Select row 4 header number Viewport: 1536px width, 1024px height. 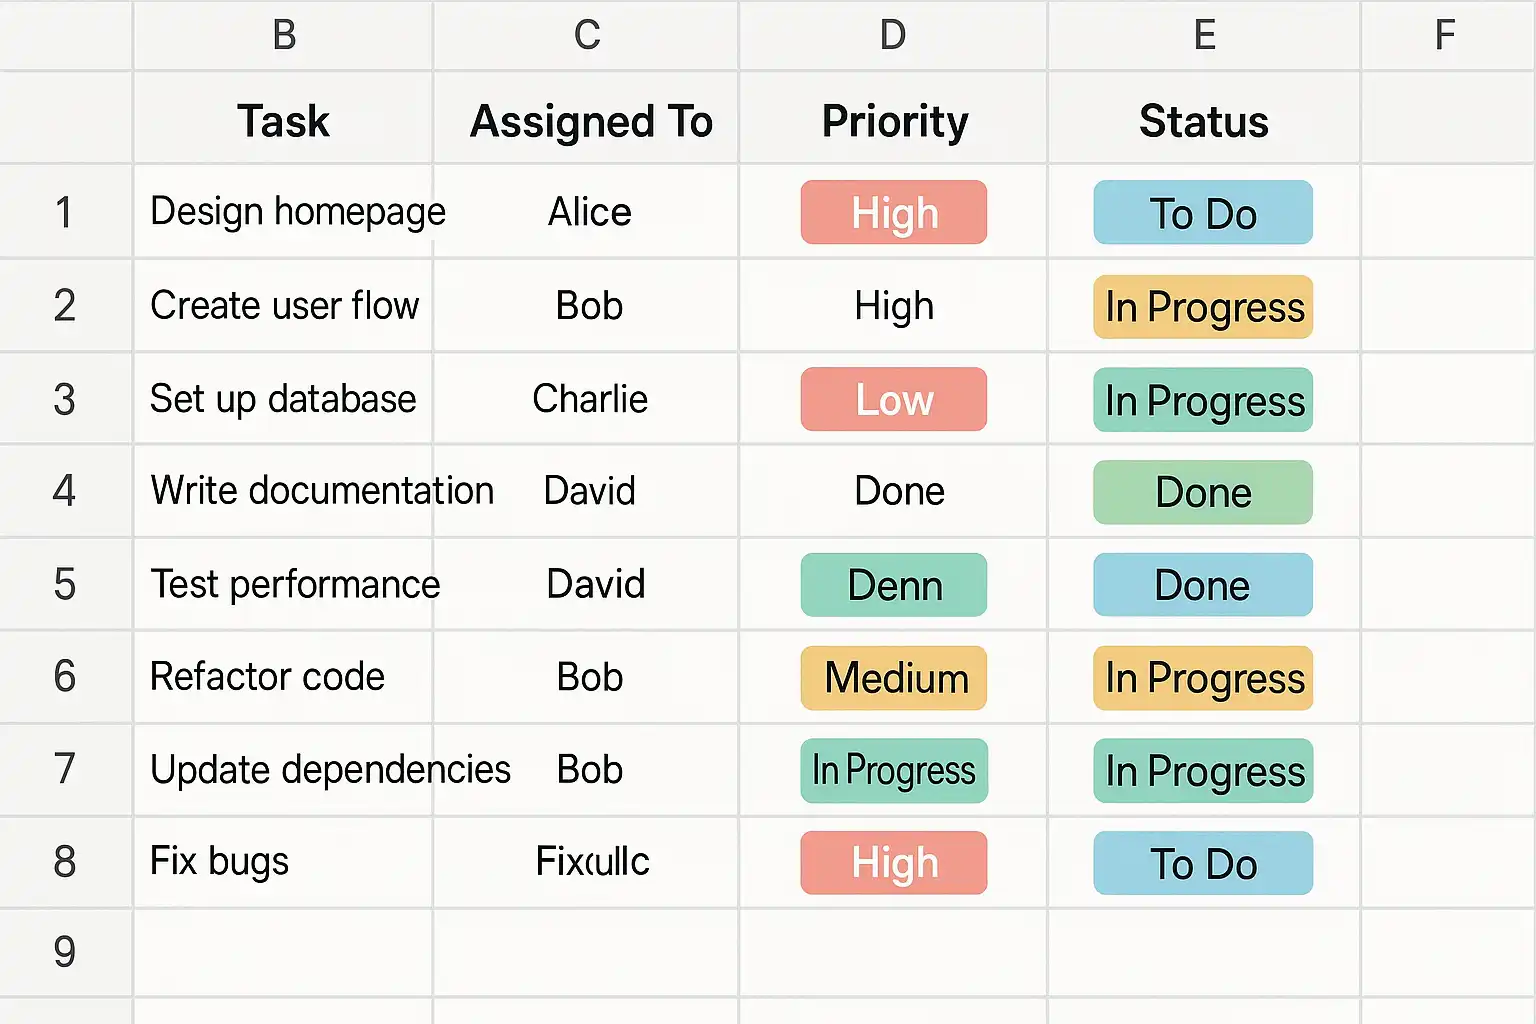point(65,491)
